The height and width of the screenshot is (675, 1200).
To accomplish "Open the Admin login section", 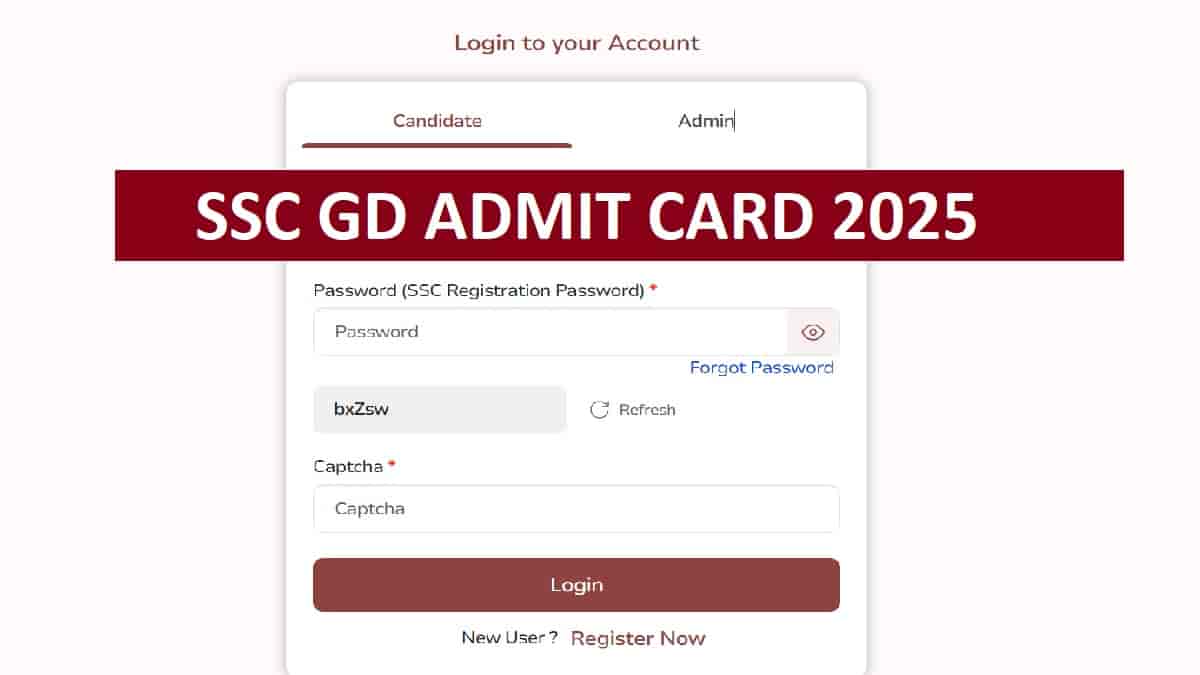I will pyautogui.click(x=704, y=120).
